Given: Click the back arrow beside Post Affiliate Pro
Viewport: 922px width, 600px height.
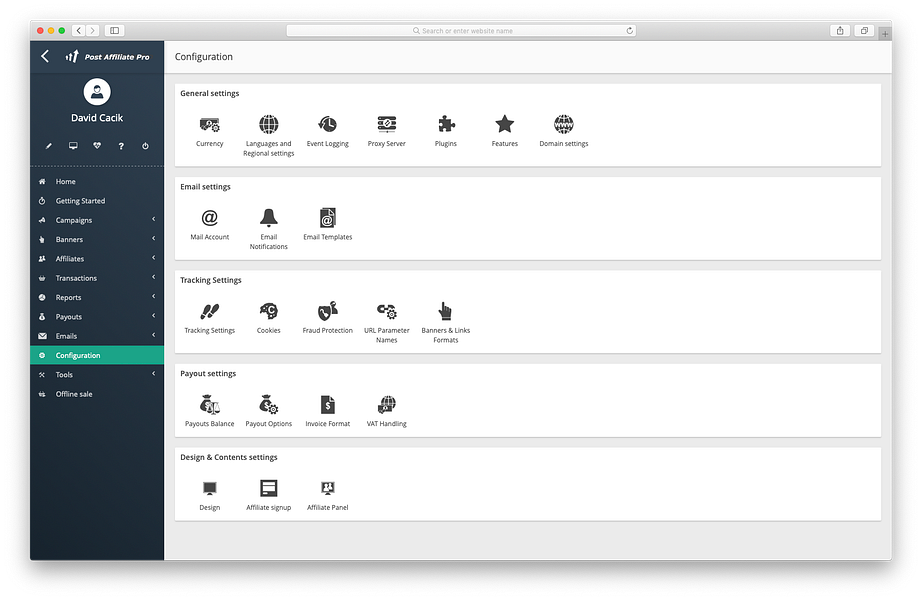Looking at the screenshot, I should pyautogui.click(x=44, y=56).
